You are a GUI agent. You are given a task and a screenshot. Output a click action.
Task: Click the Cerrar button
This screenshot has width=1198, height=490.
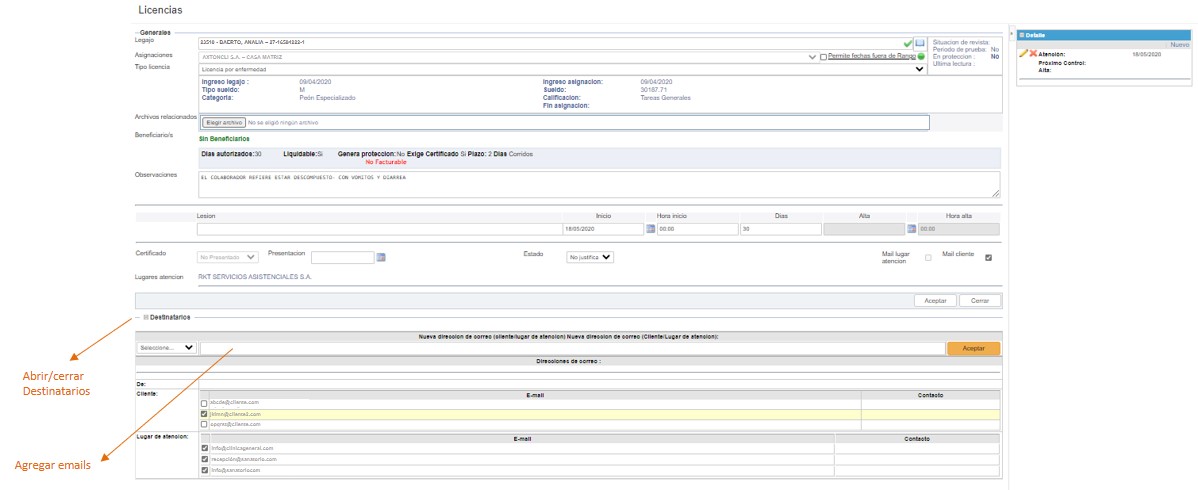coord(979,300)
